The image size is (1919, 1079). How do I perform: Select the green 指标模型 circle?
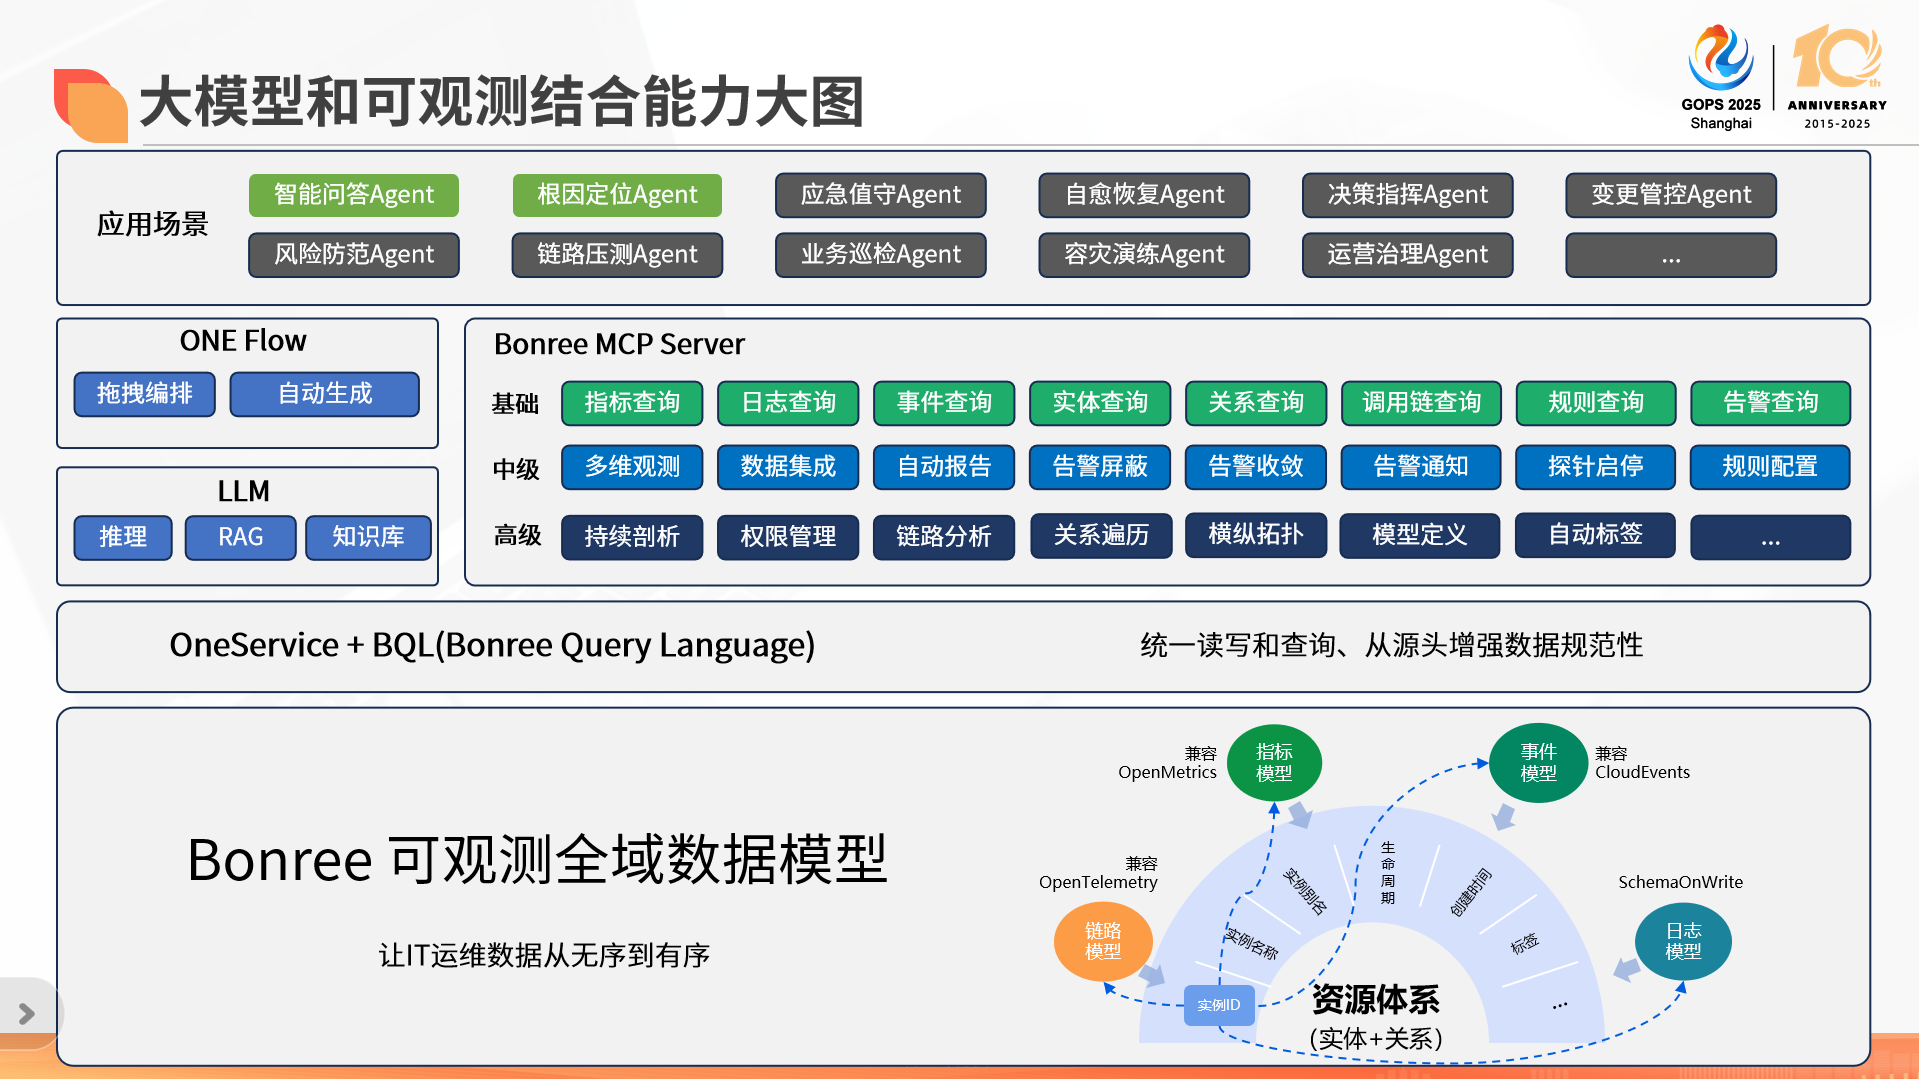point(1274,763)
